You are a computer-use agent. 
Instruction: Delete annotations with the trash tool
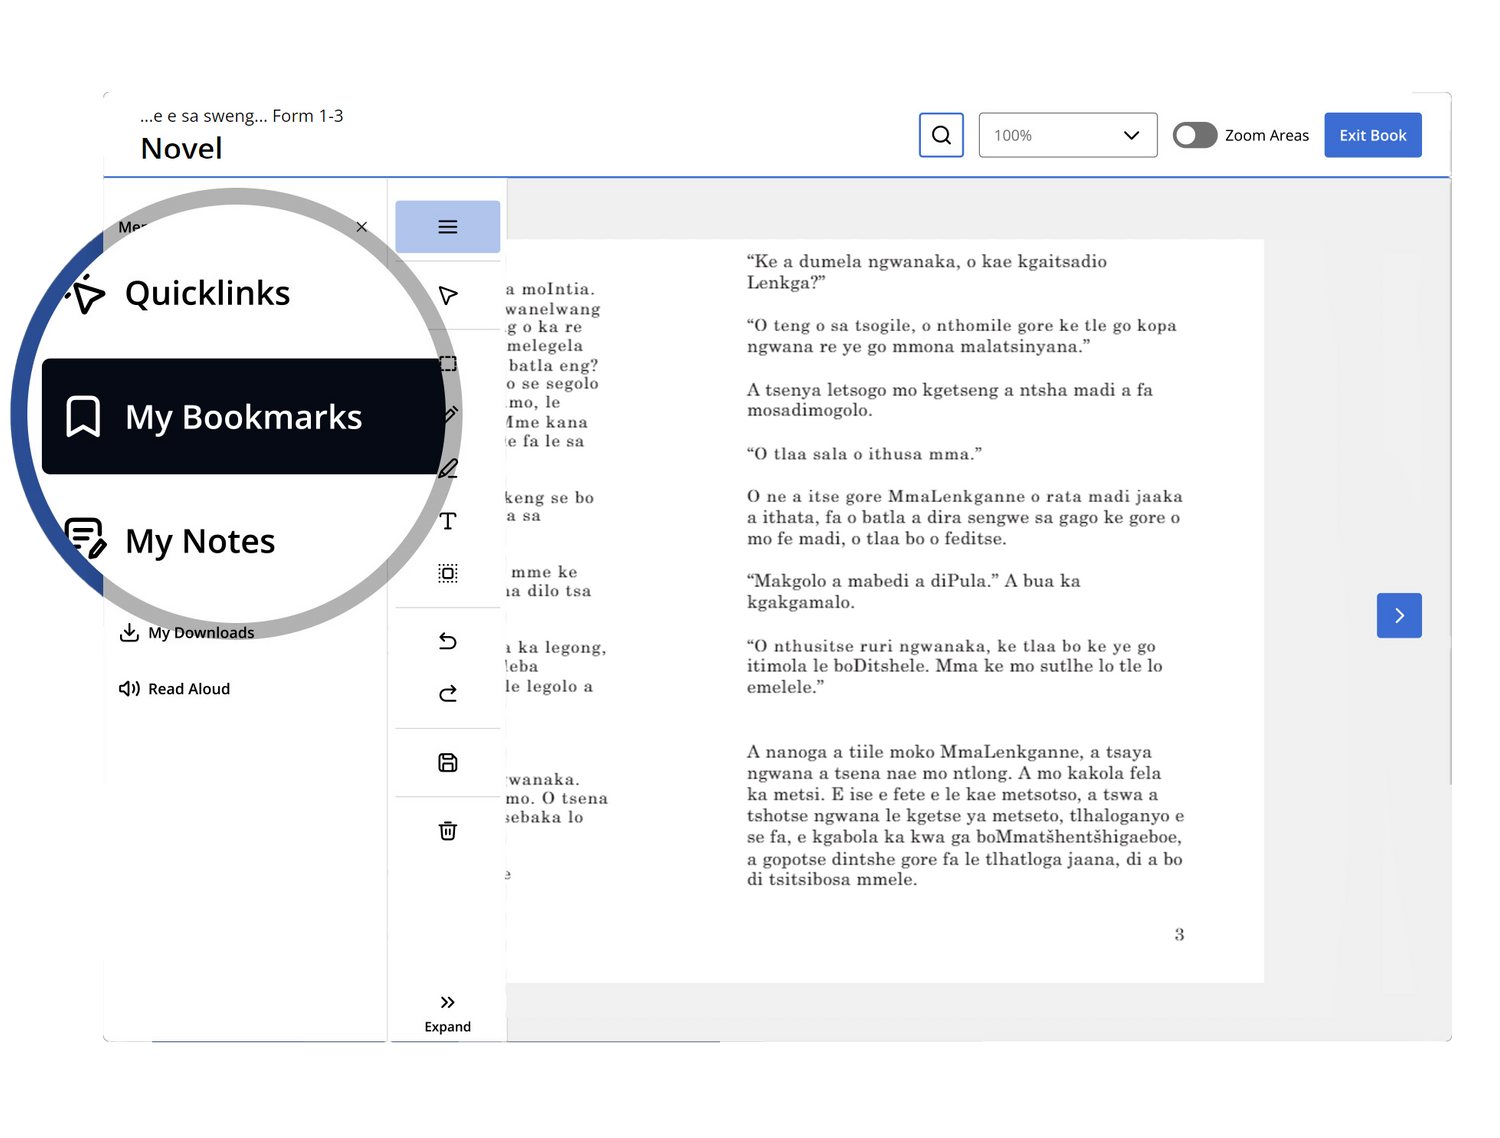[x=447, y=830]
